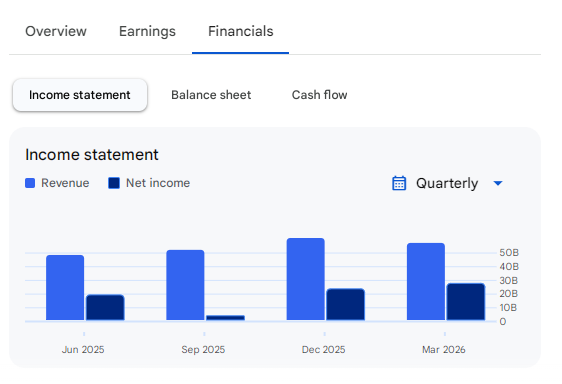Click the 30B y-axis value
This screenshot has width=562, height=384.
point(509,280)
